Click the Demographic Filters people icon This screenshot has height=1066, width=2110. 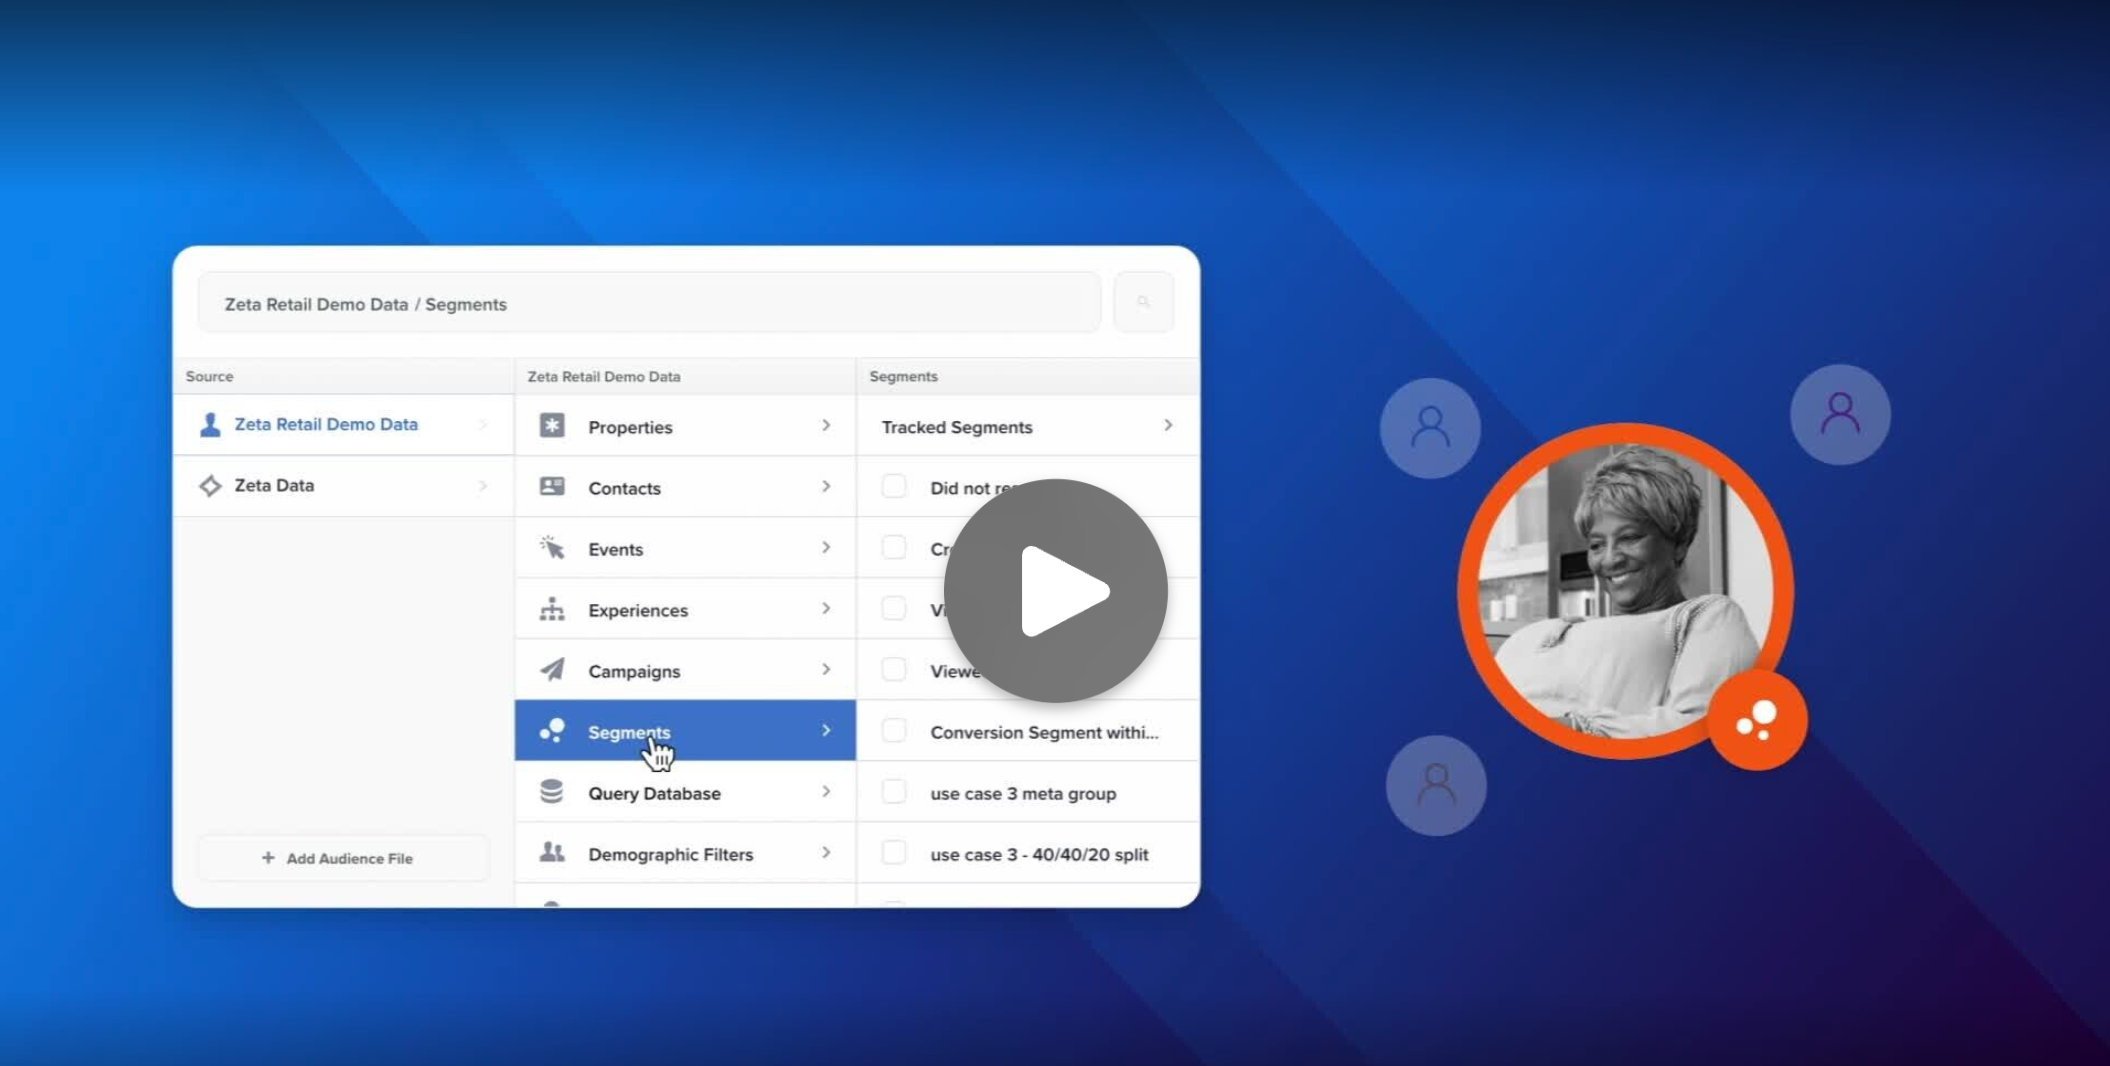552,853
